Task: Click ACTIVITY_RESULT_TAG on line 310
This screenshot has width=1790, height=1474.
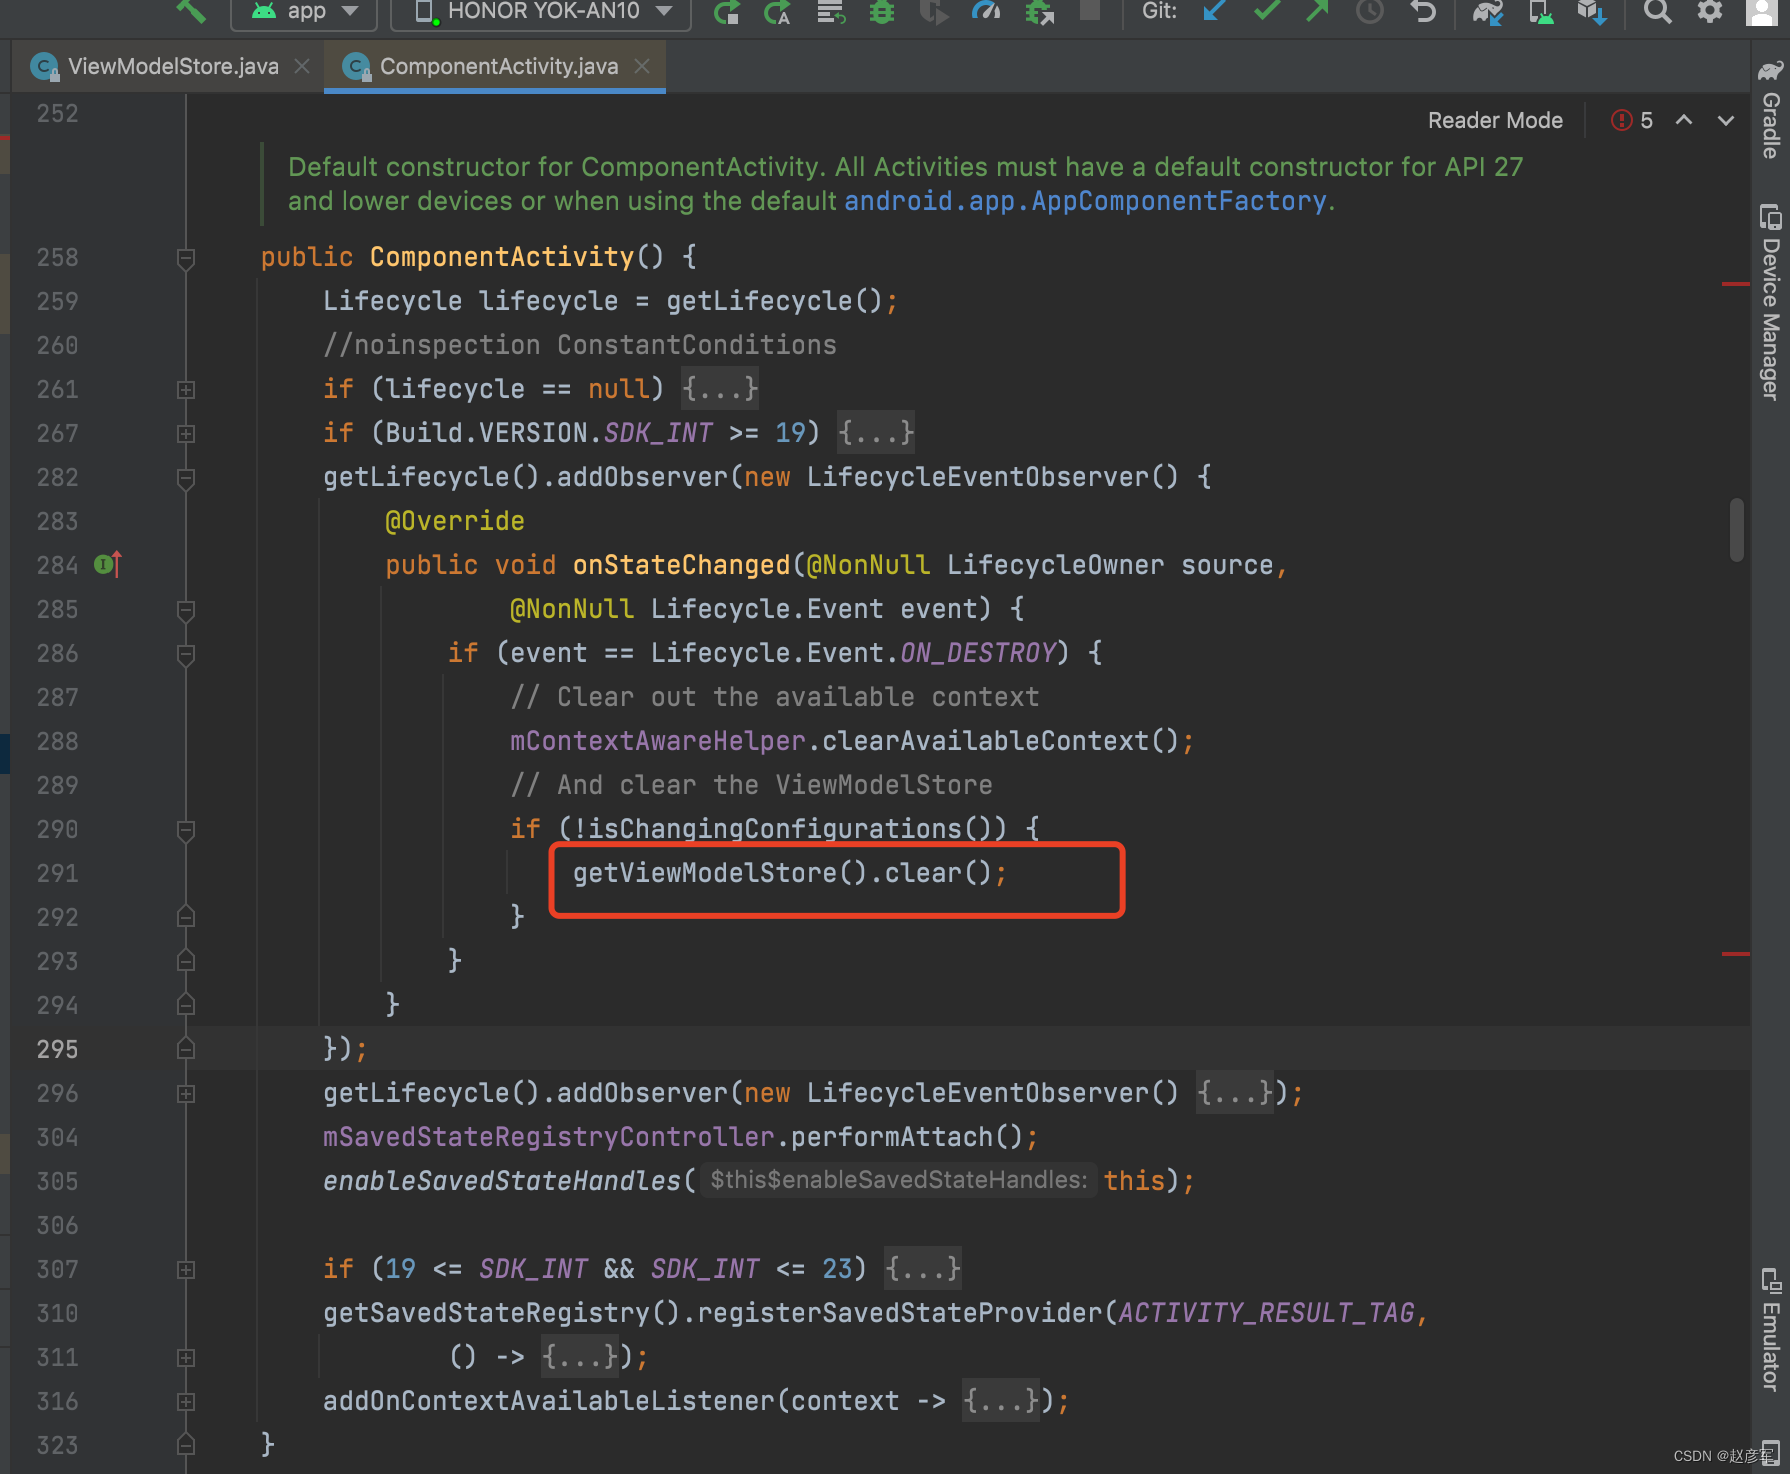Action: [1266, 1313]
